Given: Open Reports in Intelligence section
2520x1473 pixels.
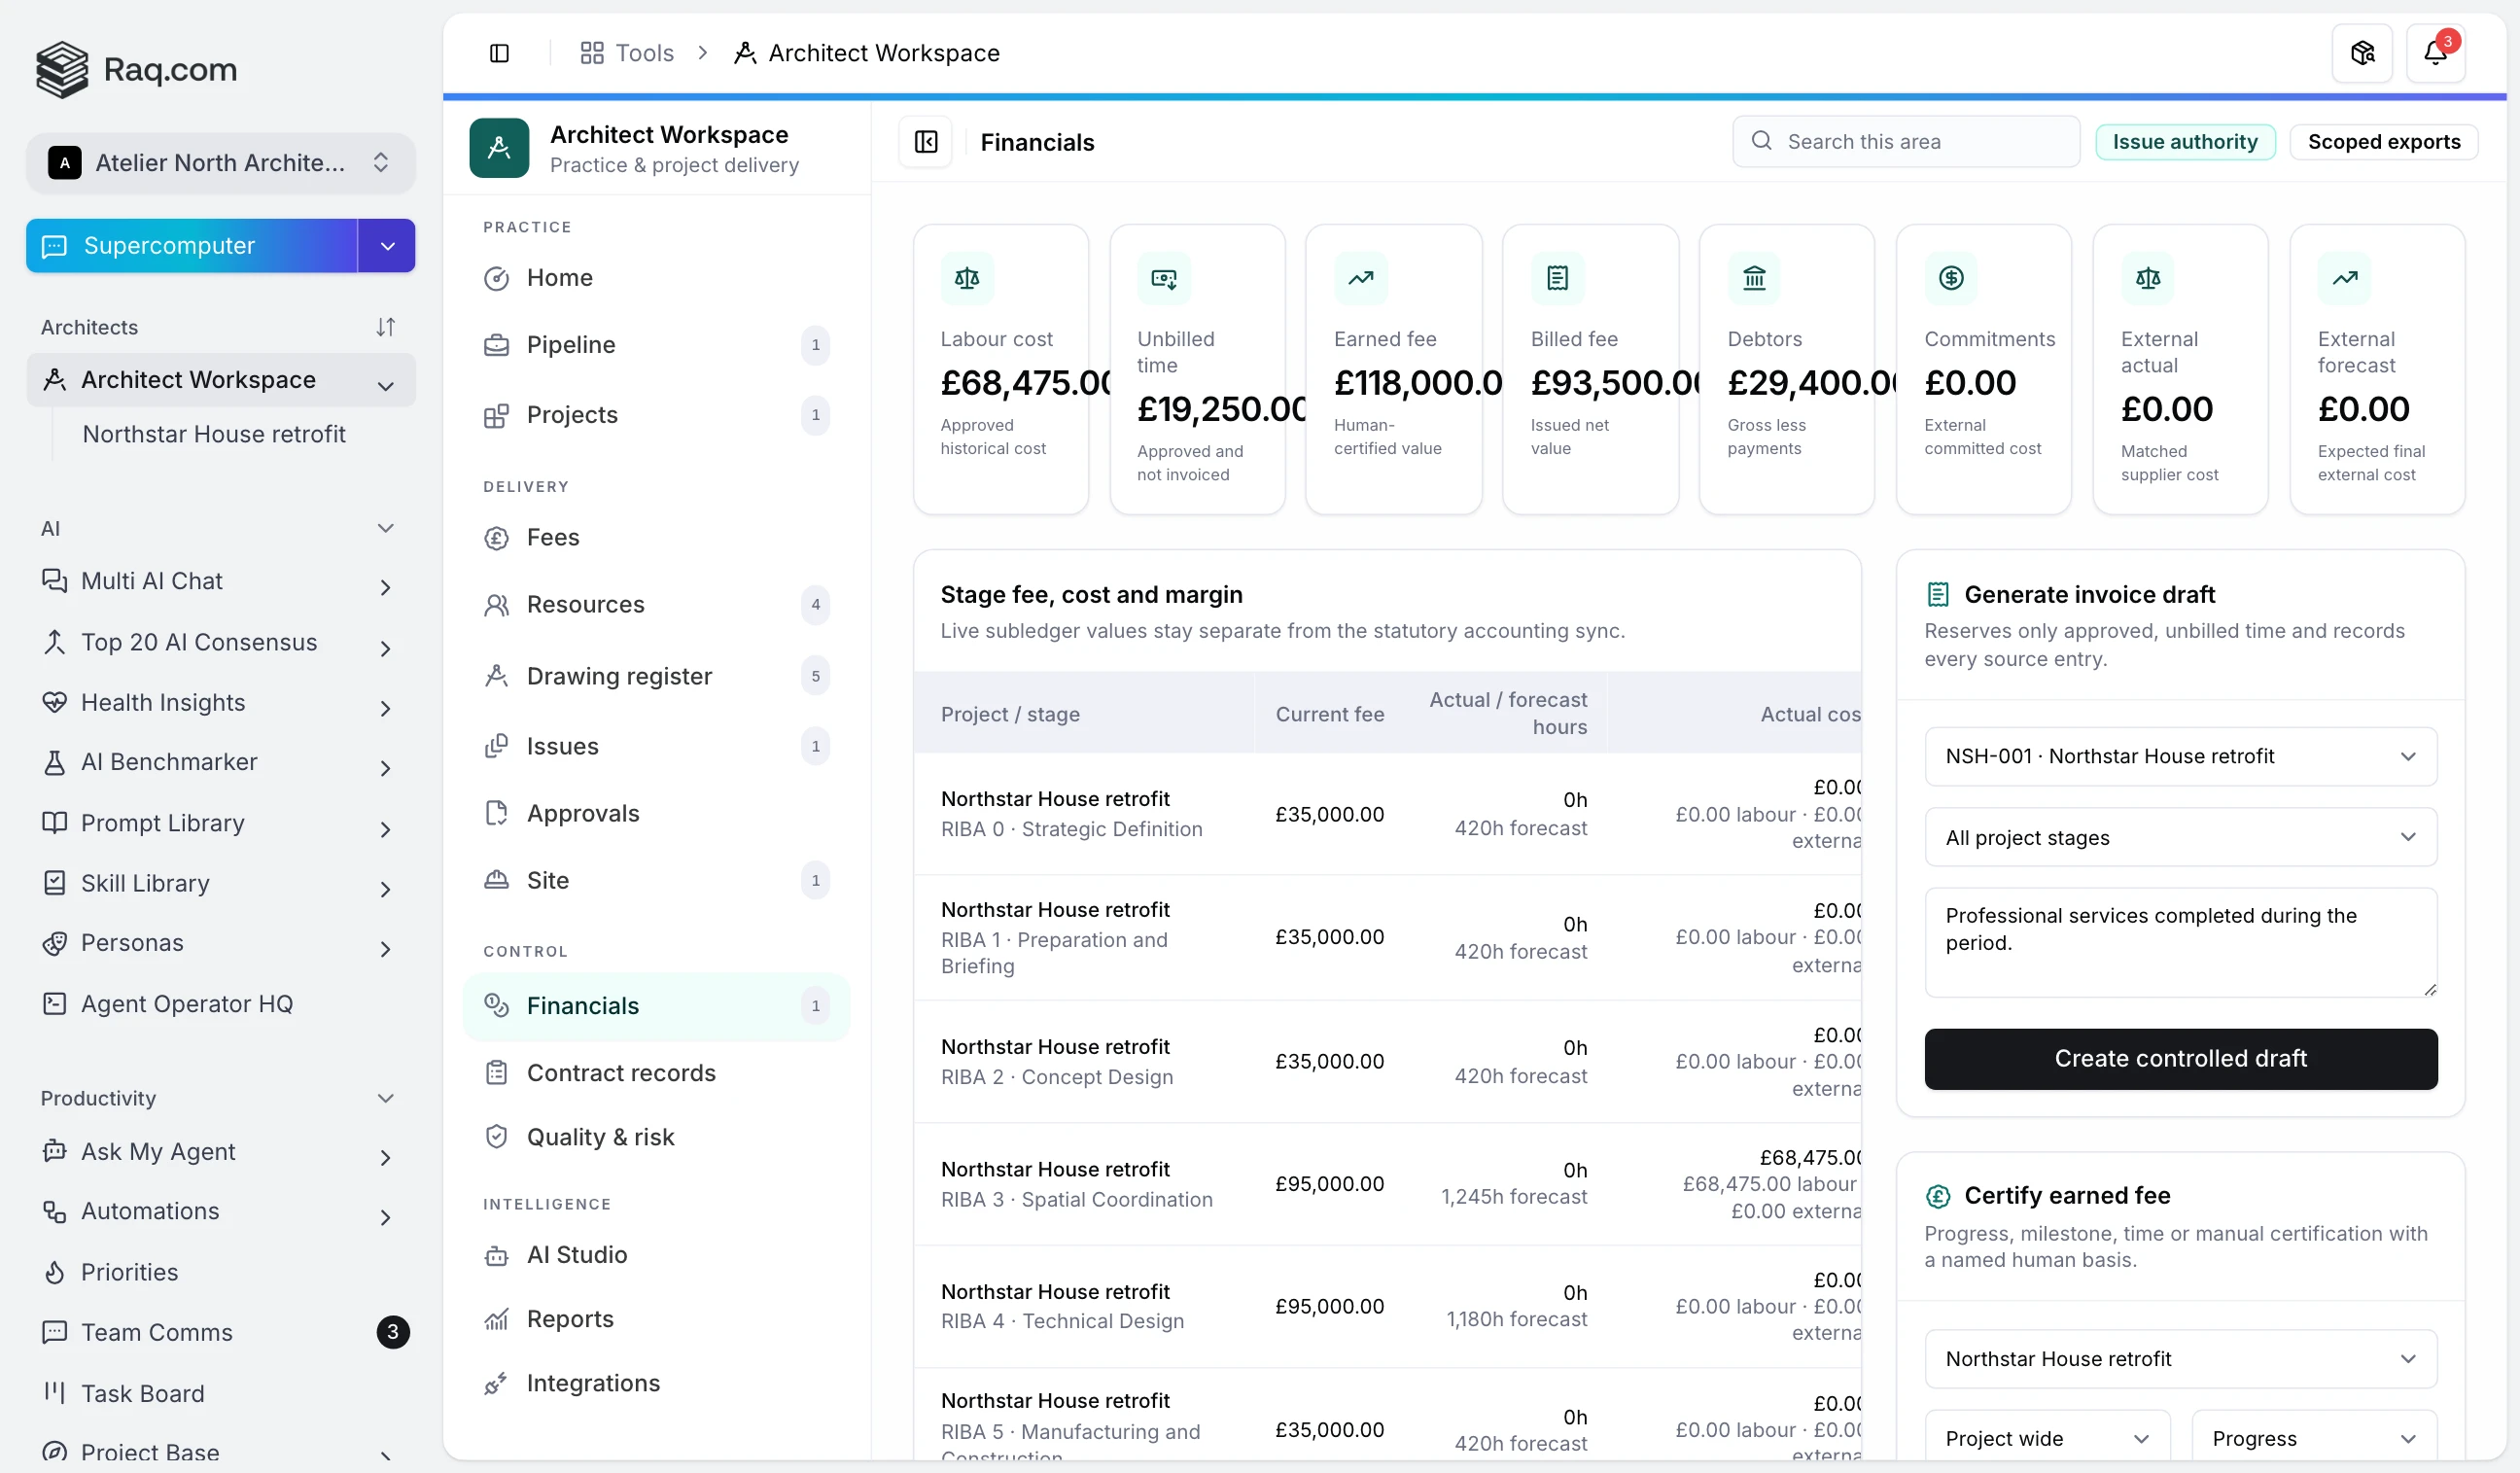Looking at the screenshot, I should [x=656, y=1319].
